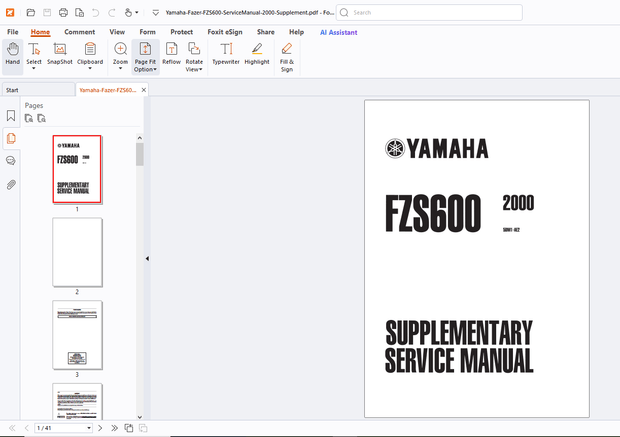Create a PDF with the new document icon
This screenshot has width=620, height=437.
pyautogui.click(x=79, y=13)
